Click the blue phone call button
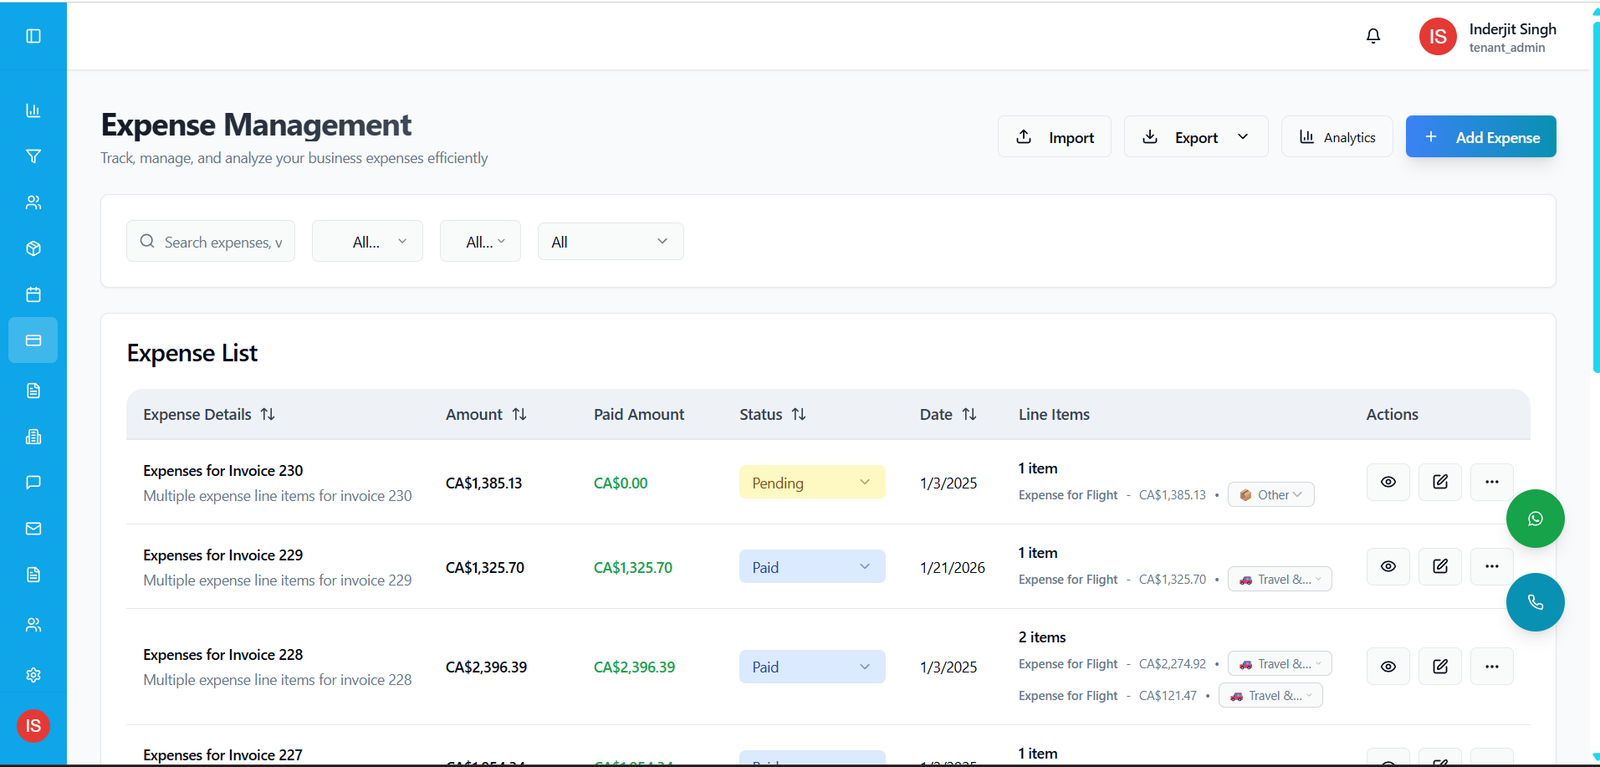 (x=1535, y=602)
